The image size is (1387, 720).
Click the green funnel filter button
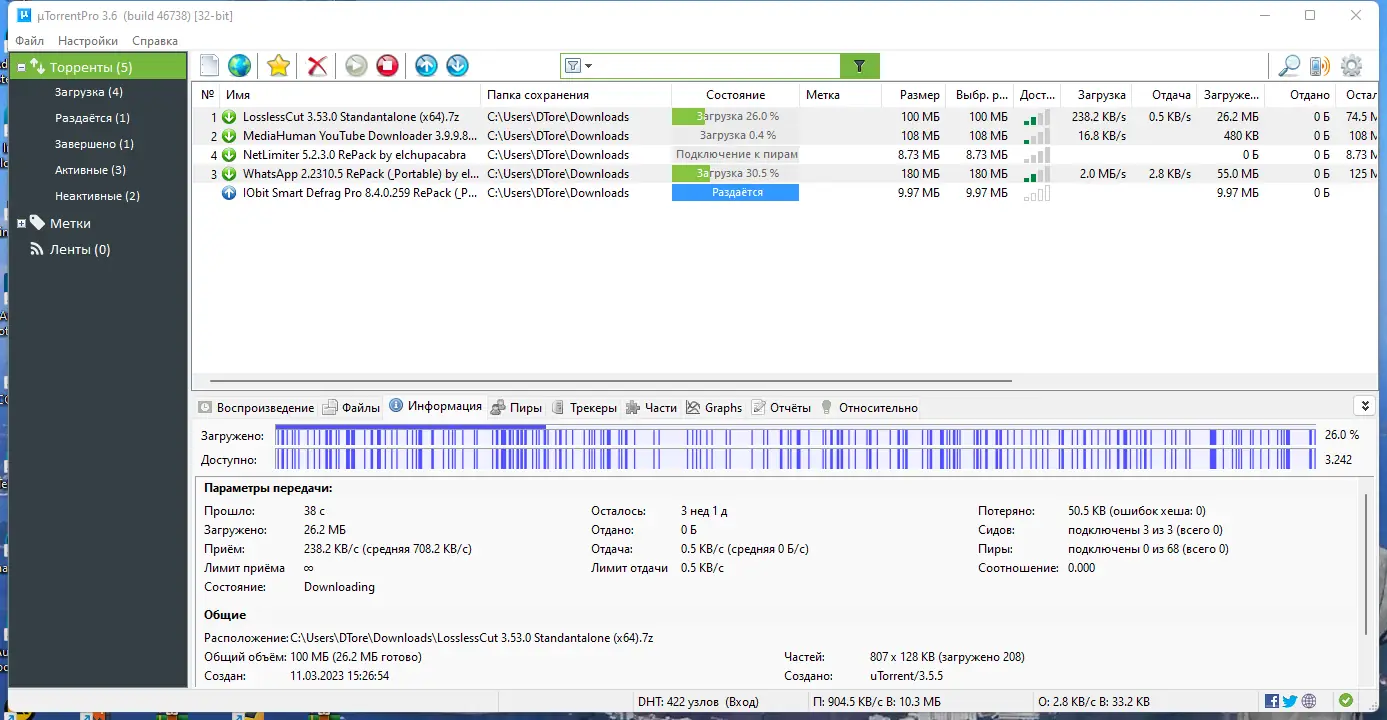[x=860, y=66]
